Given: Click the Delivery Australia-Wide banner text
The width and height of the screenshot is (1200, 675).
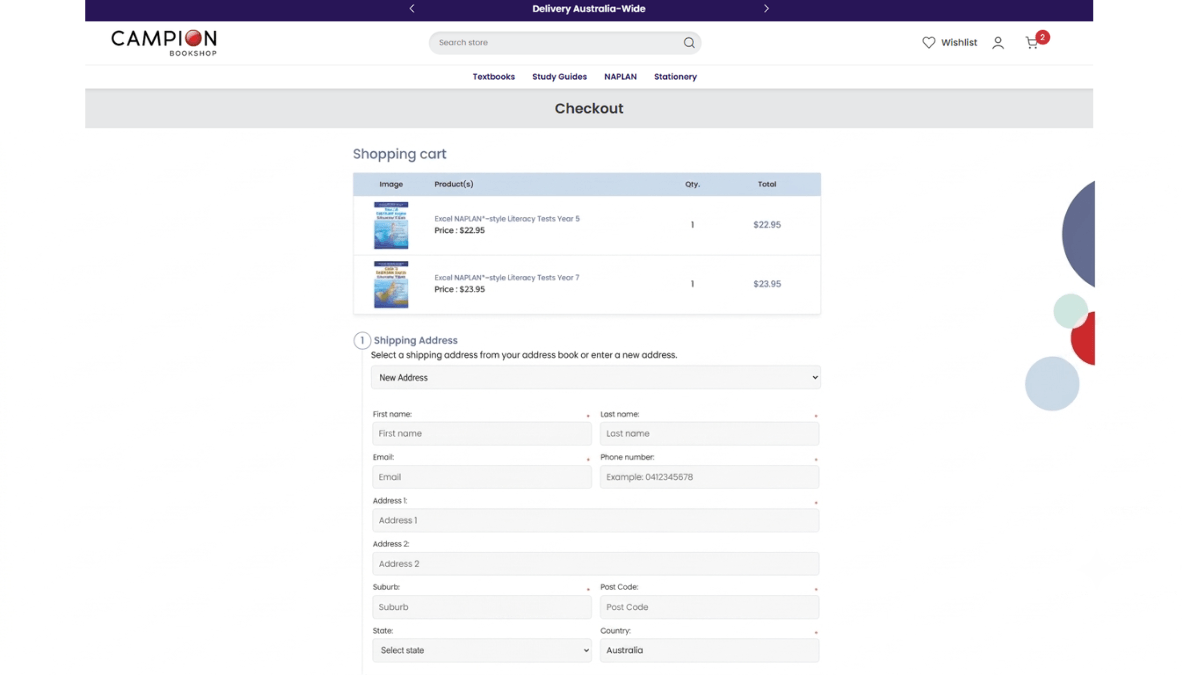Looking at the screenshot, I should point(589,9).
